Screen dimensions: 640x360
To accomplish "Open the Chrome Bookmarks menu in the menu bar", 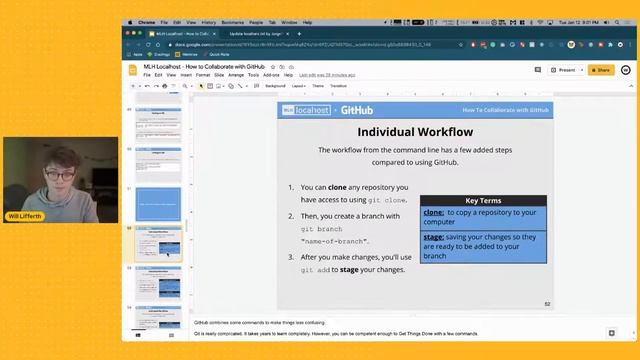I will pyautogui.click(x=232, y=22).
